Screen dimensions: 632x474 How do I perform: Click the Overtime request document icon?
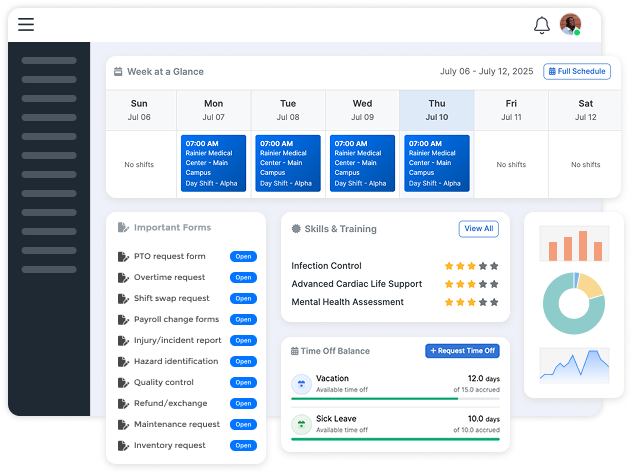123,277
